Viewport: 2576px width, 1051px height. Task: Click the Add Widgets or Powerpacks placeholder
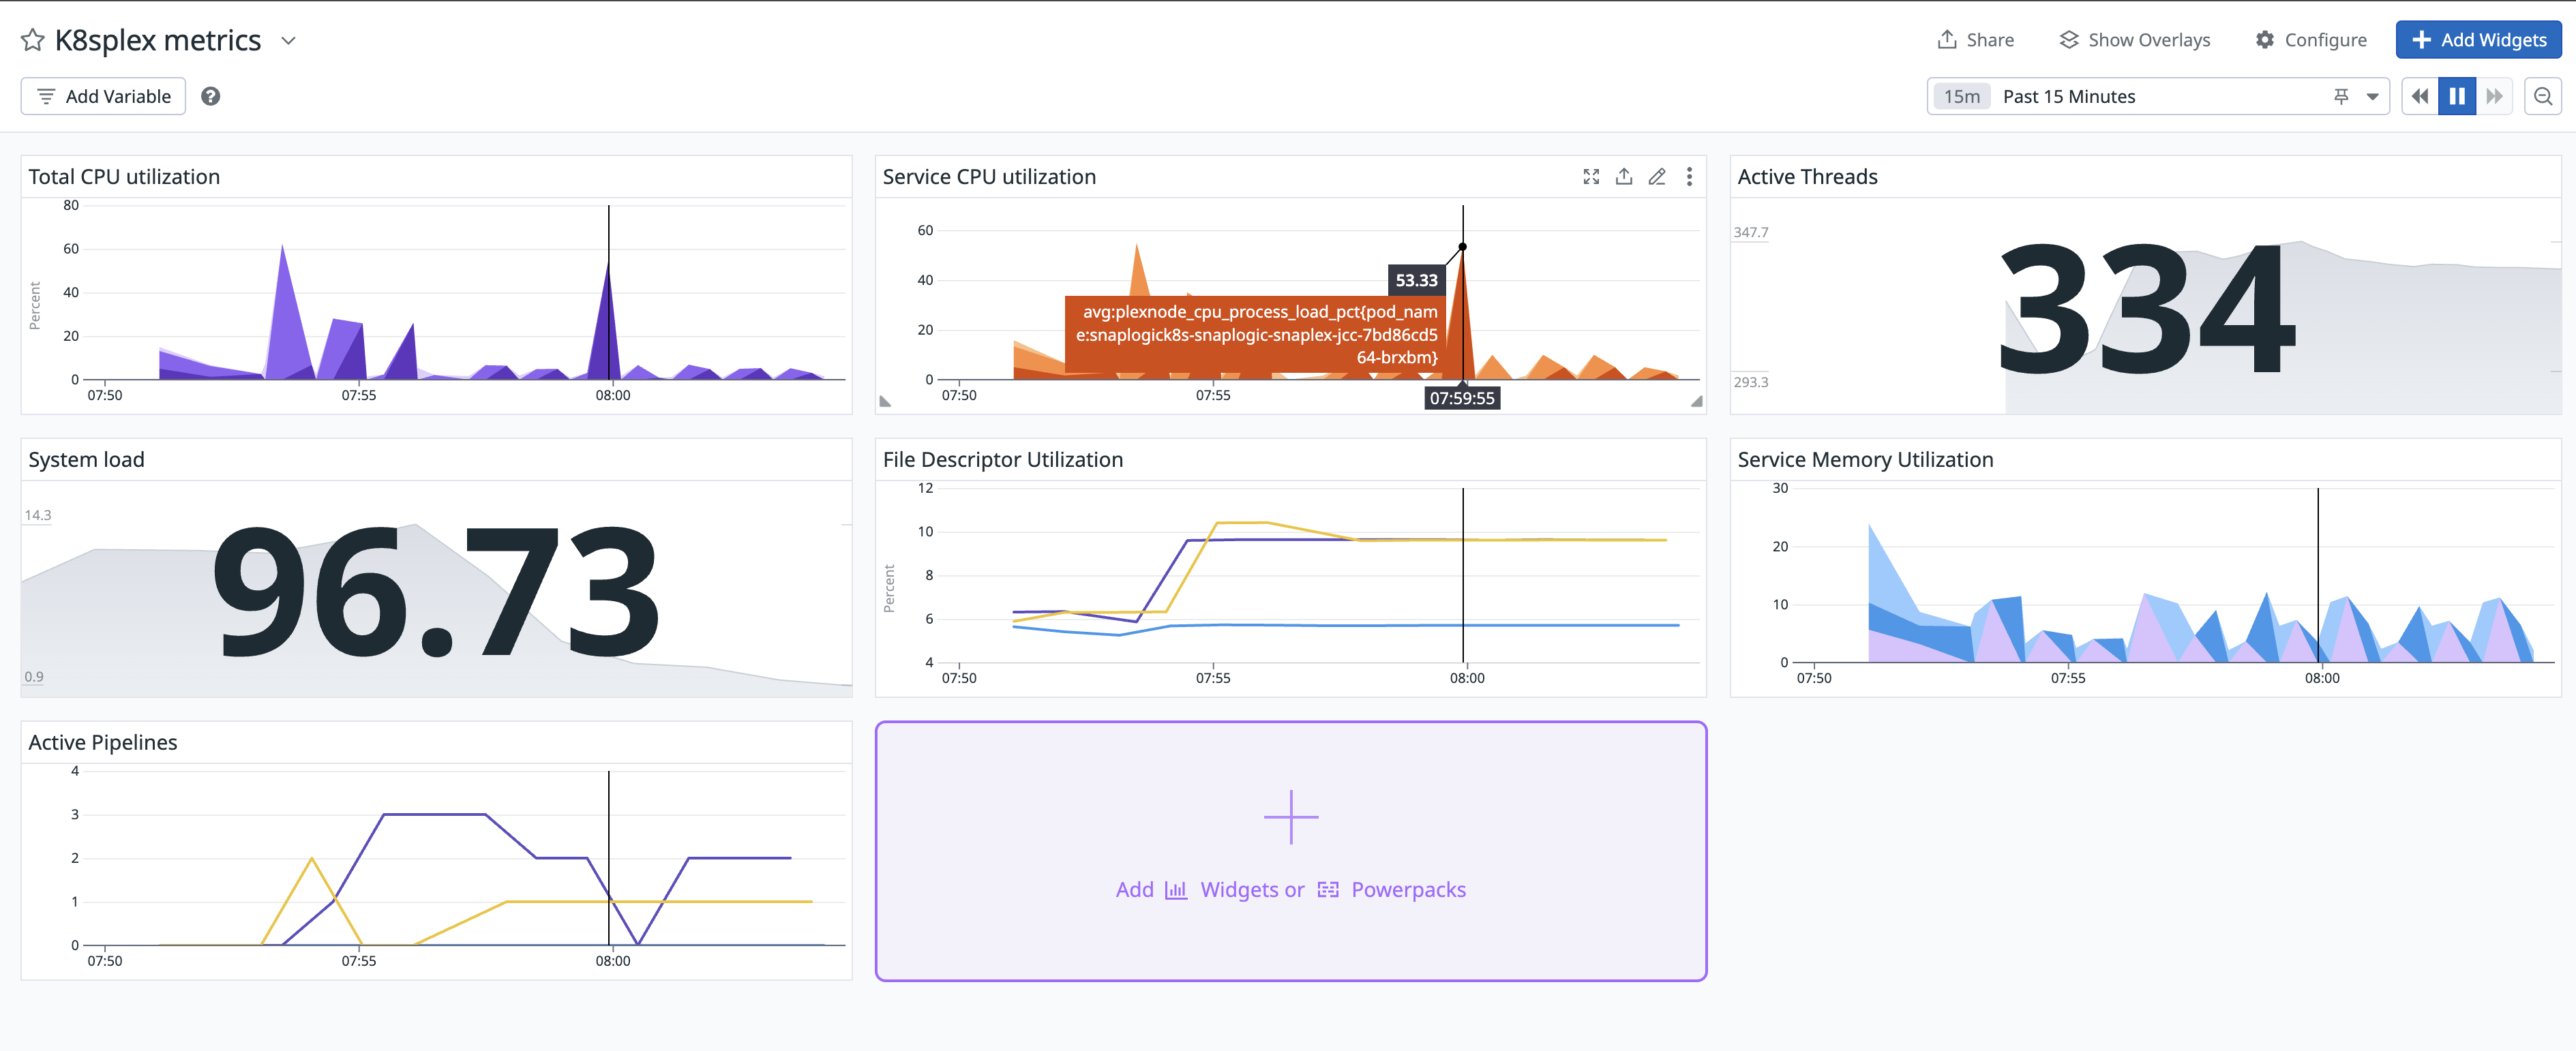[1290, 850]
